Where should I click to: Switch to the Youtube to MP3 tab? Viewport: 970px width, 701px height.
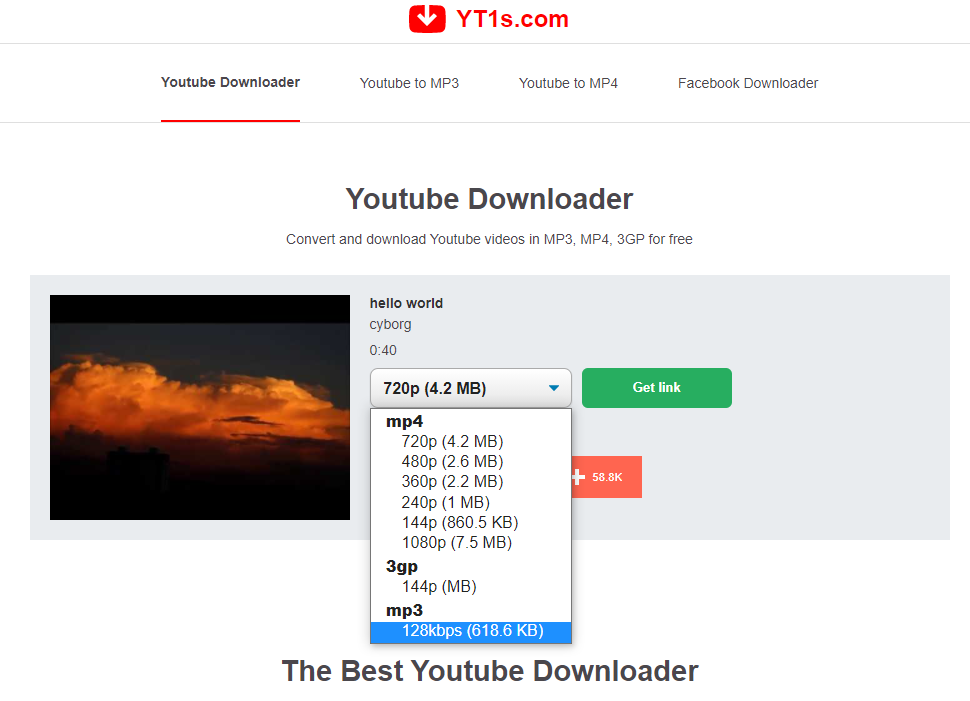coord(409,83)
